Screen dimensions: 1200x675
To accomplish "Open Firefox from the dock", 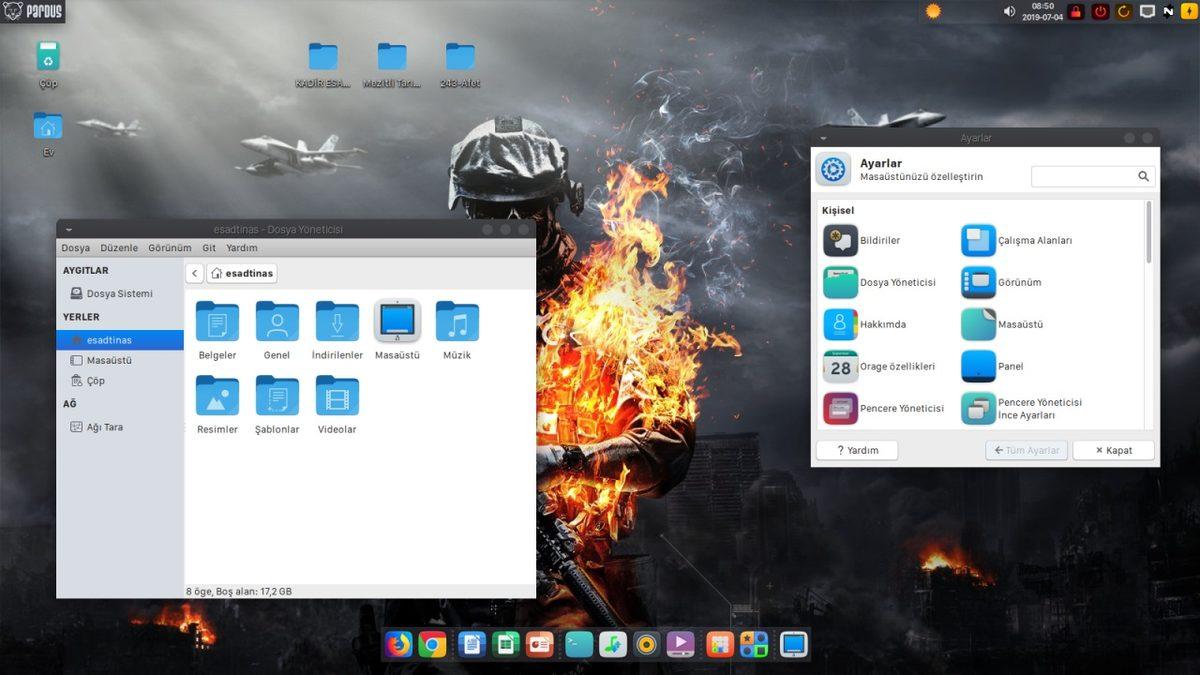I will (x=399, y=645).
